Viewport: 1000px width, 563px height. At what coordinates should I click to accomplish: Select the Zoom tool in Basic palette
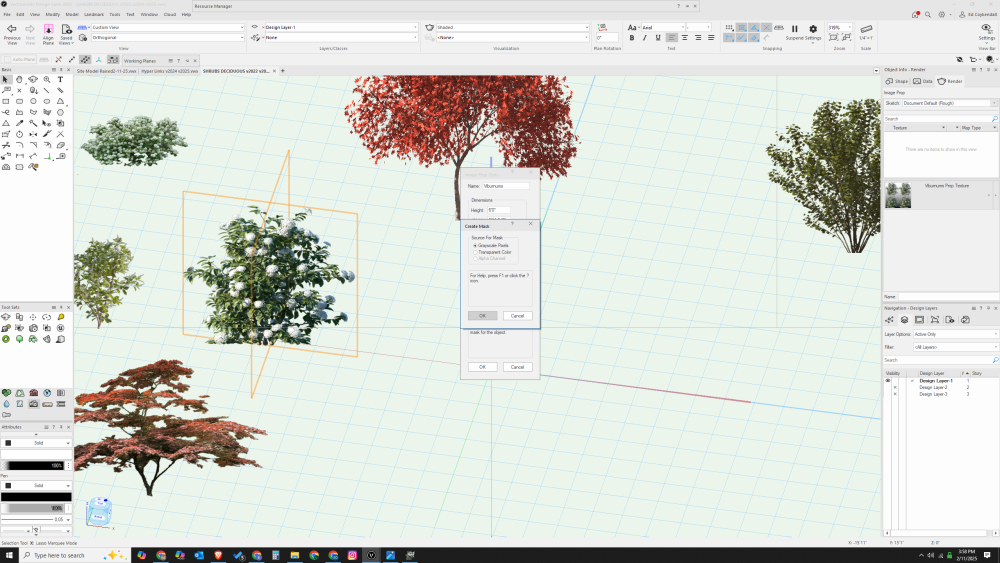tap(47, 79)
